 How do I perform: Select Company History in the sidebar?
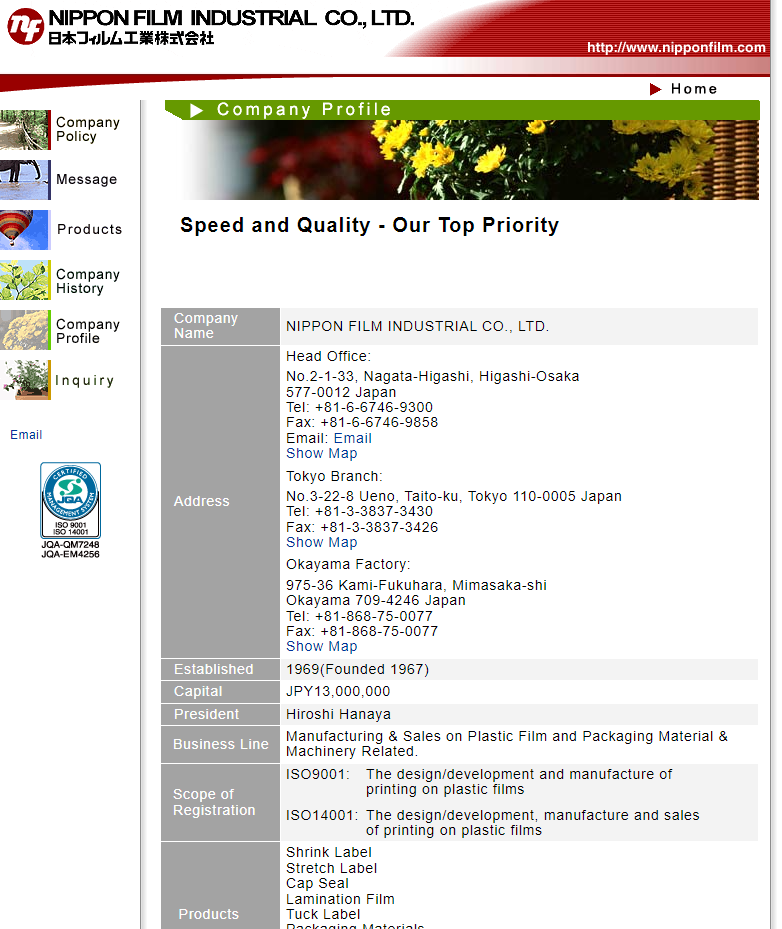pos(88,281)
